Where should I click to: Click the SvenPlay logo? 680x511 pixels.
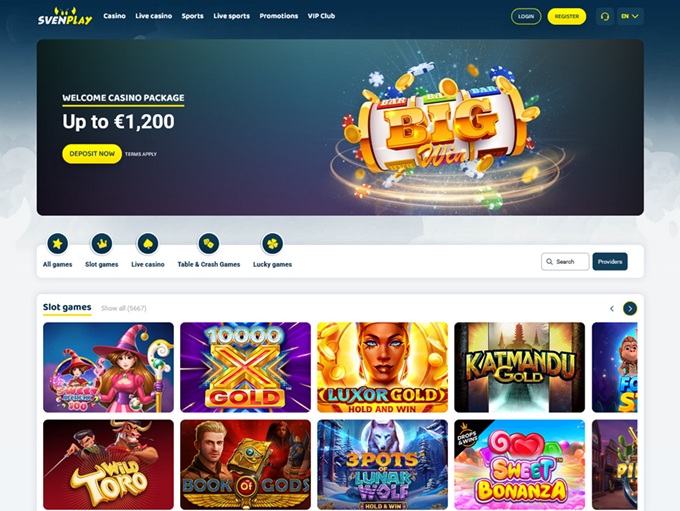point(65,16)
